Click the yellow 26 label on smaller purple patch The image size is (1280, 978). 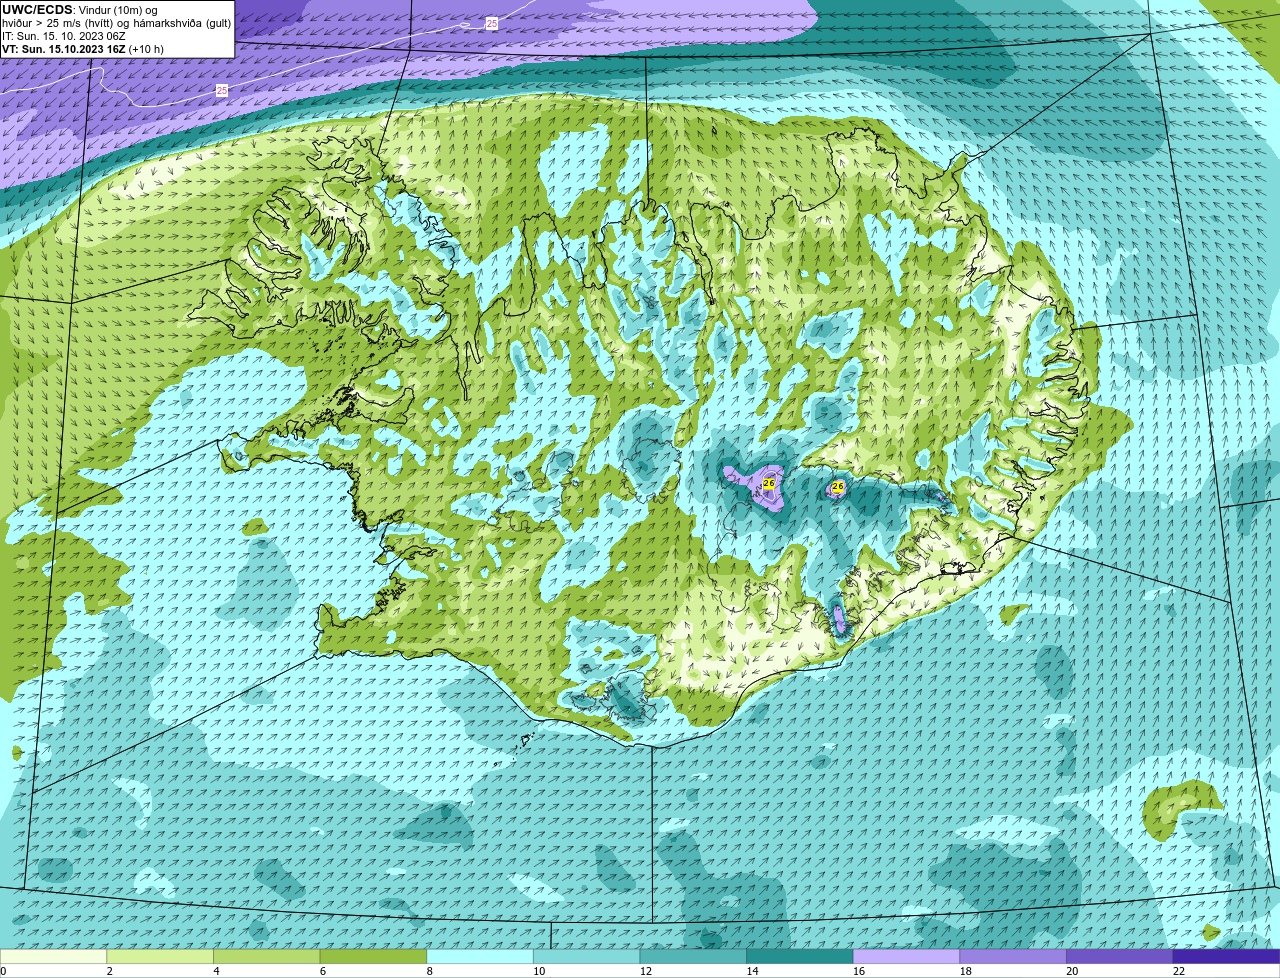838,487
